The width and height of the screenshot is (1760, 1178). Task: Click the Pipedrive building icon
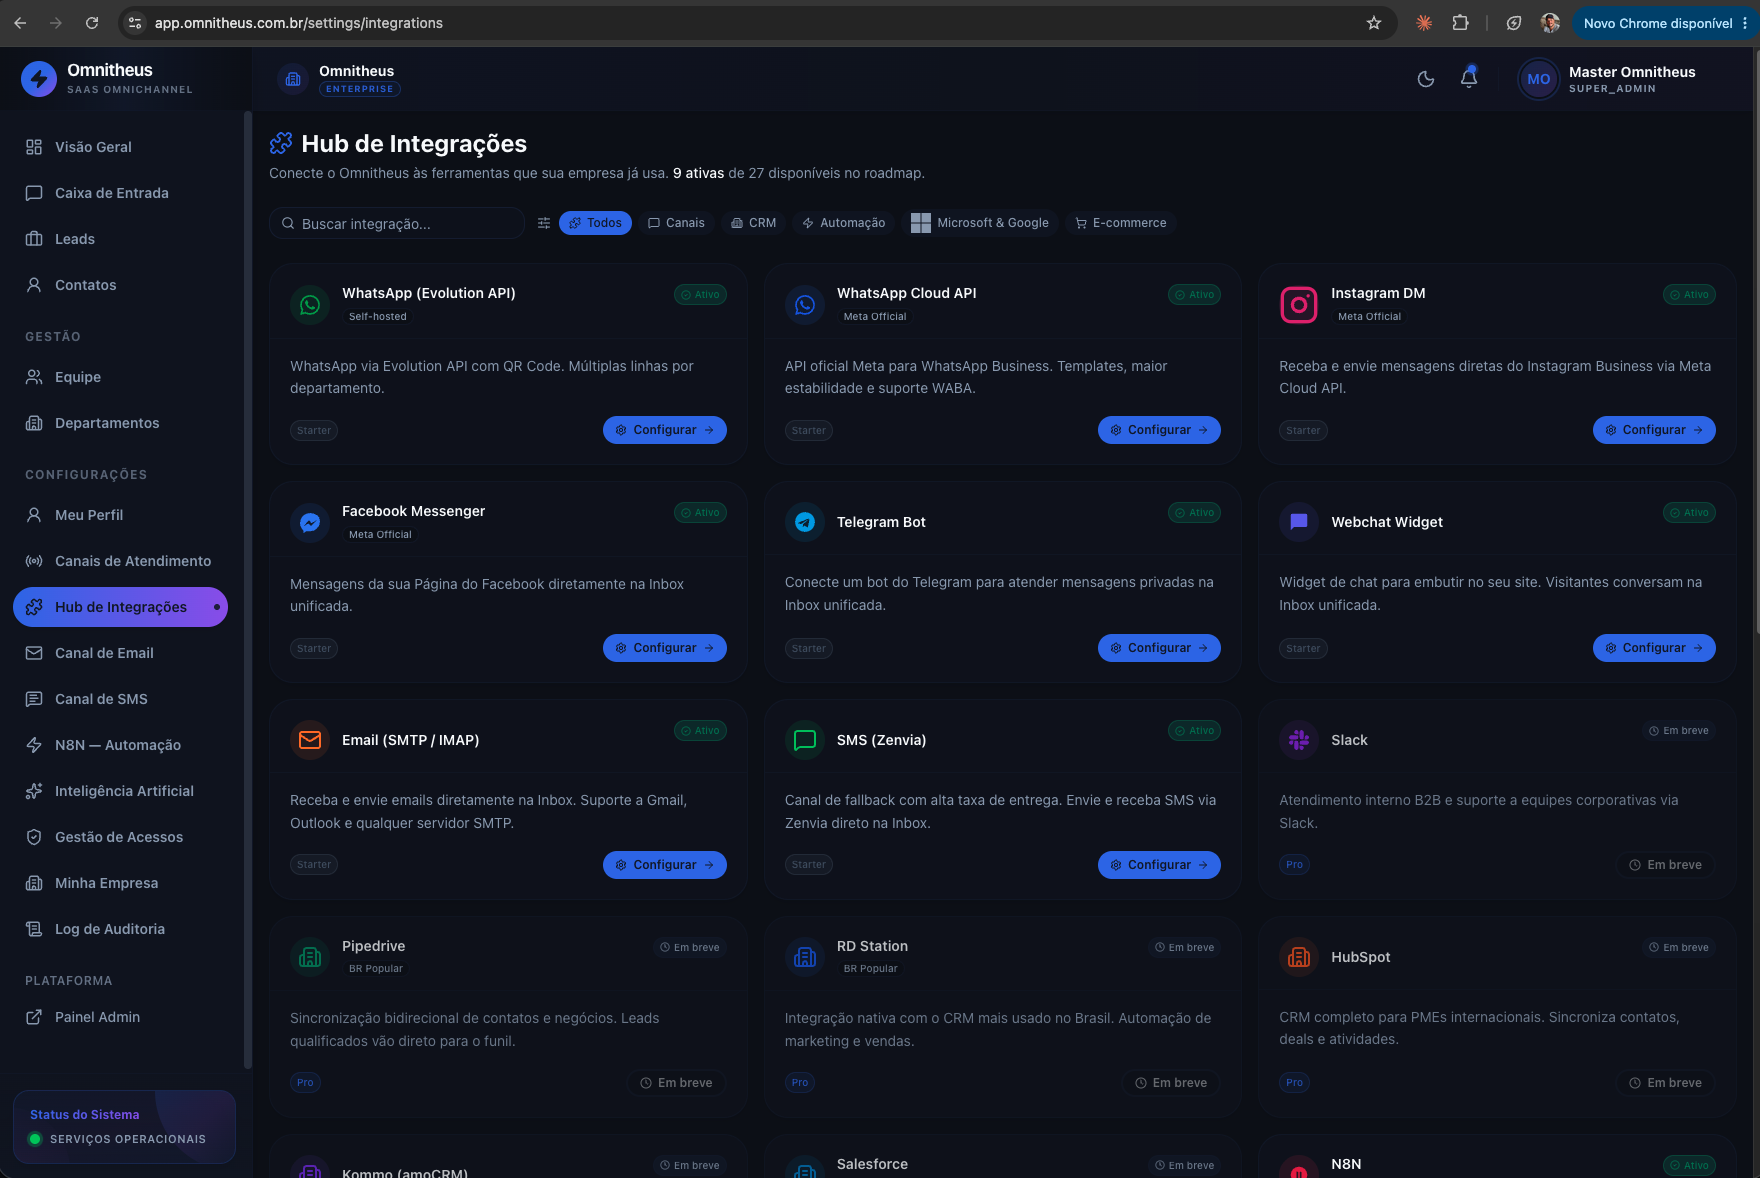pos(310,957)
